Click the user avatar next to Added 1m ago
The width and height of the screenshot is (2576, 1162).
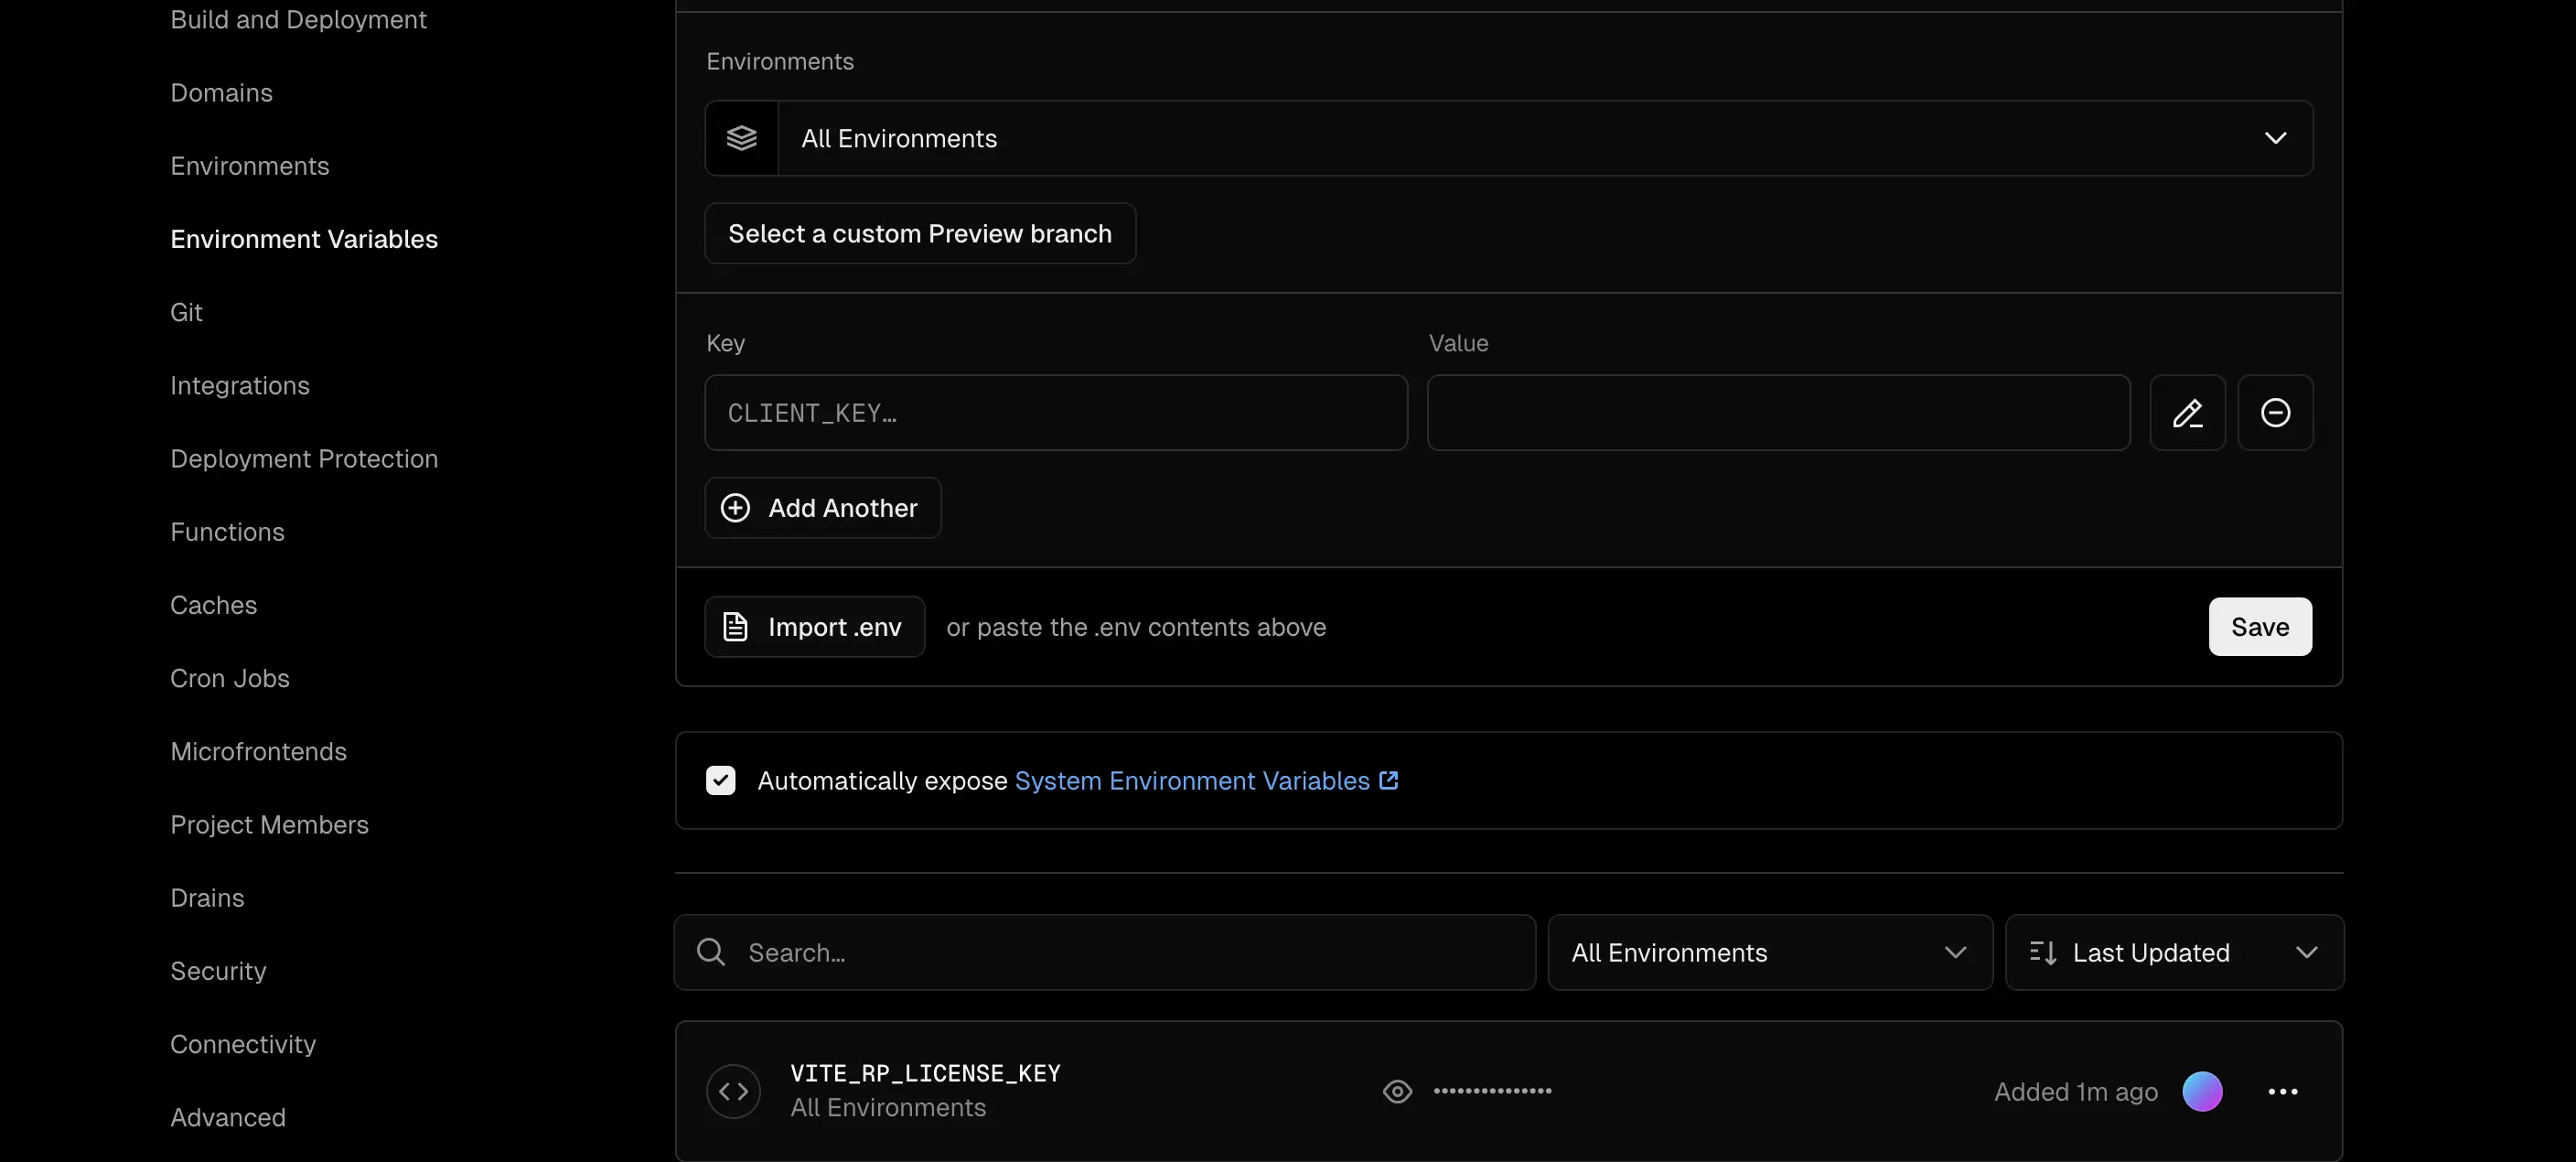click(2202, 1091)
